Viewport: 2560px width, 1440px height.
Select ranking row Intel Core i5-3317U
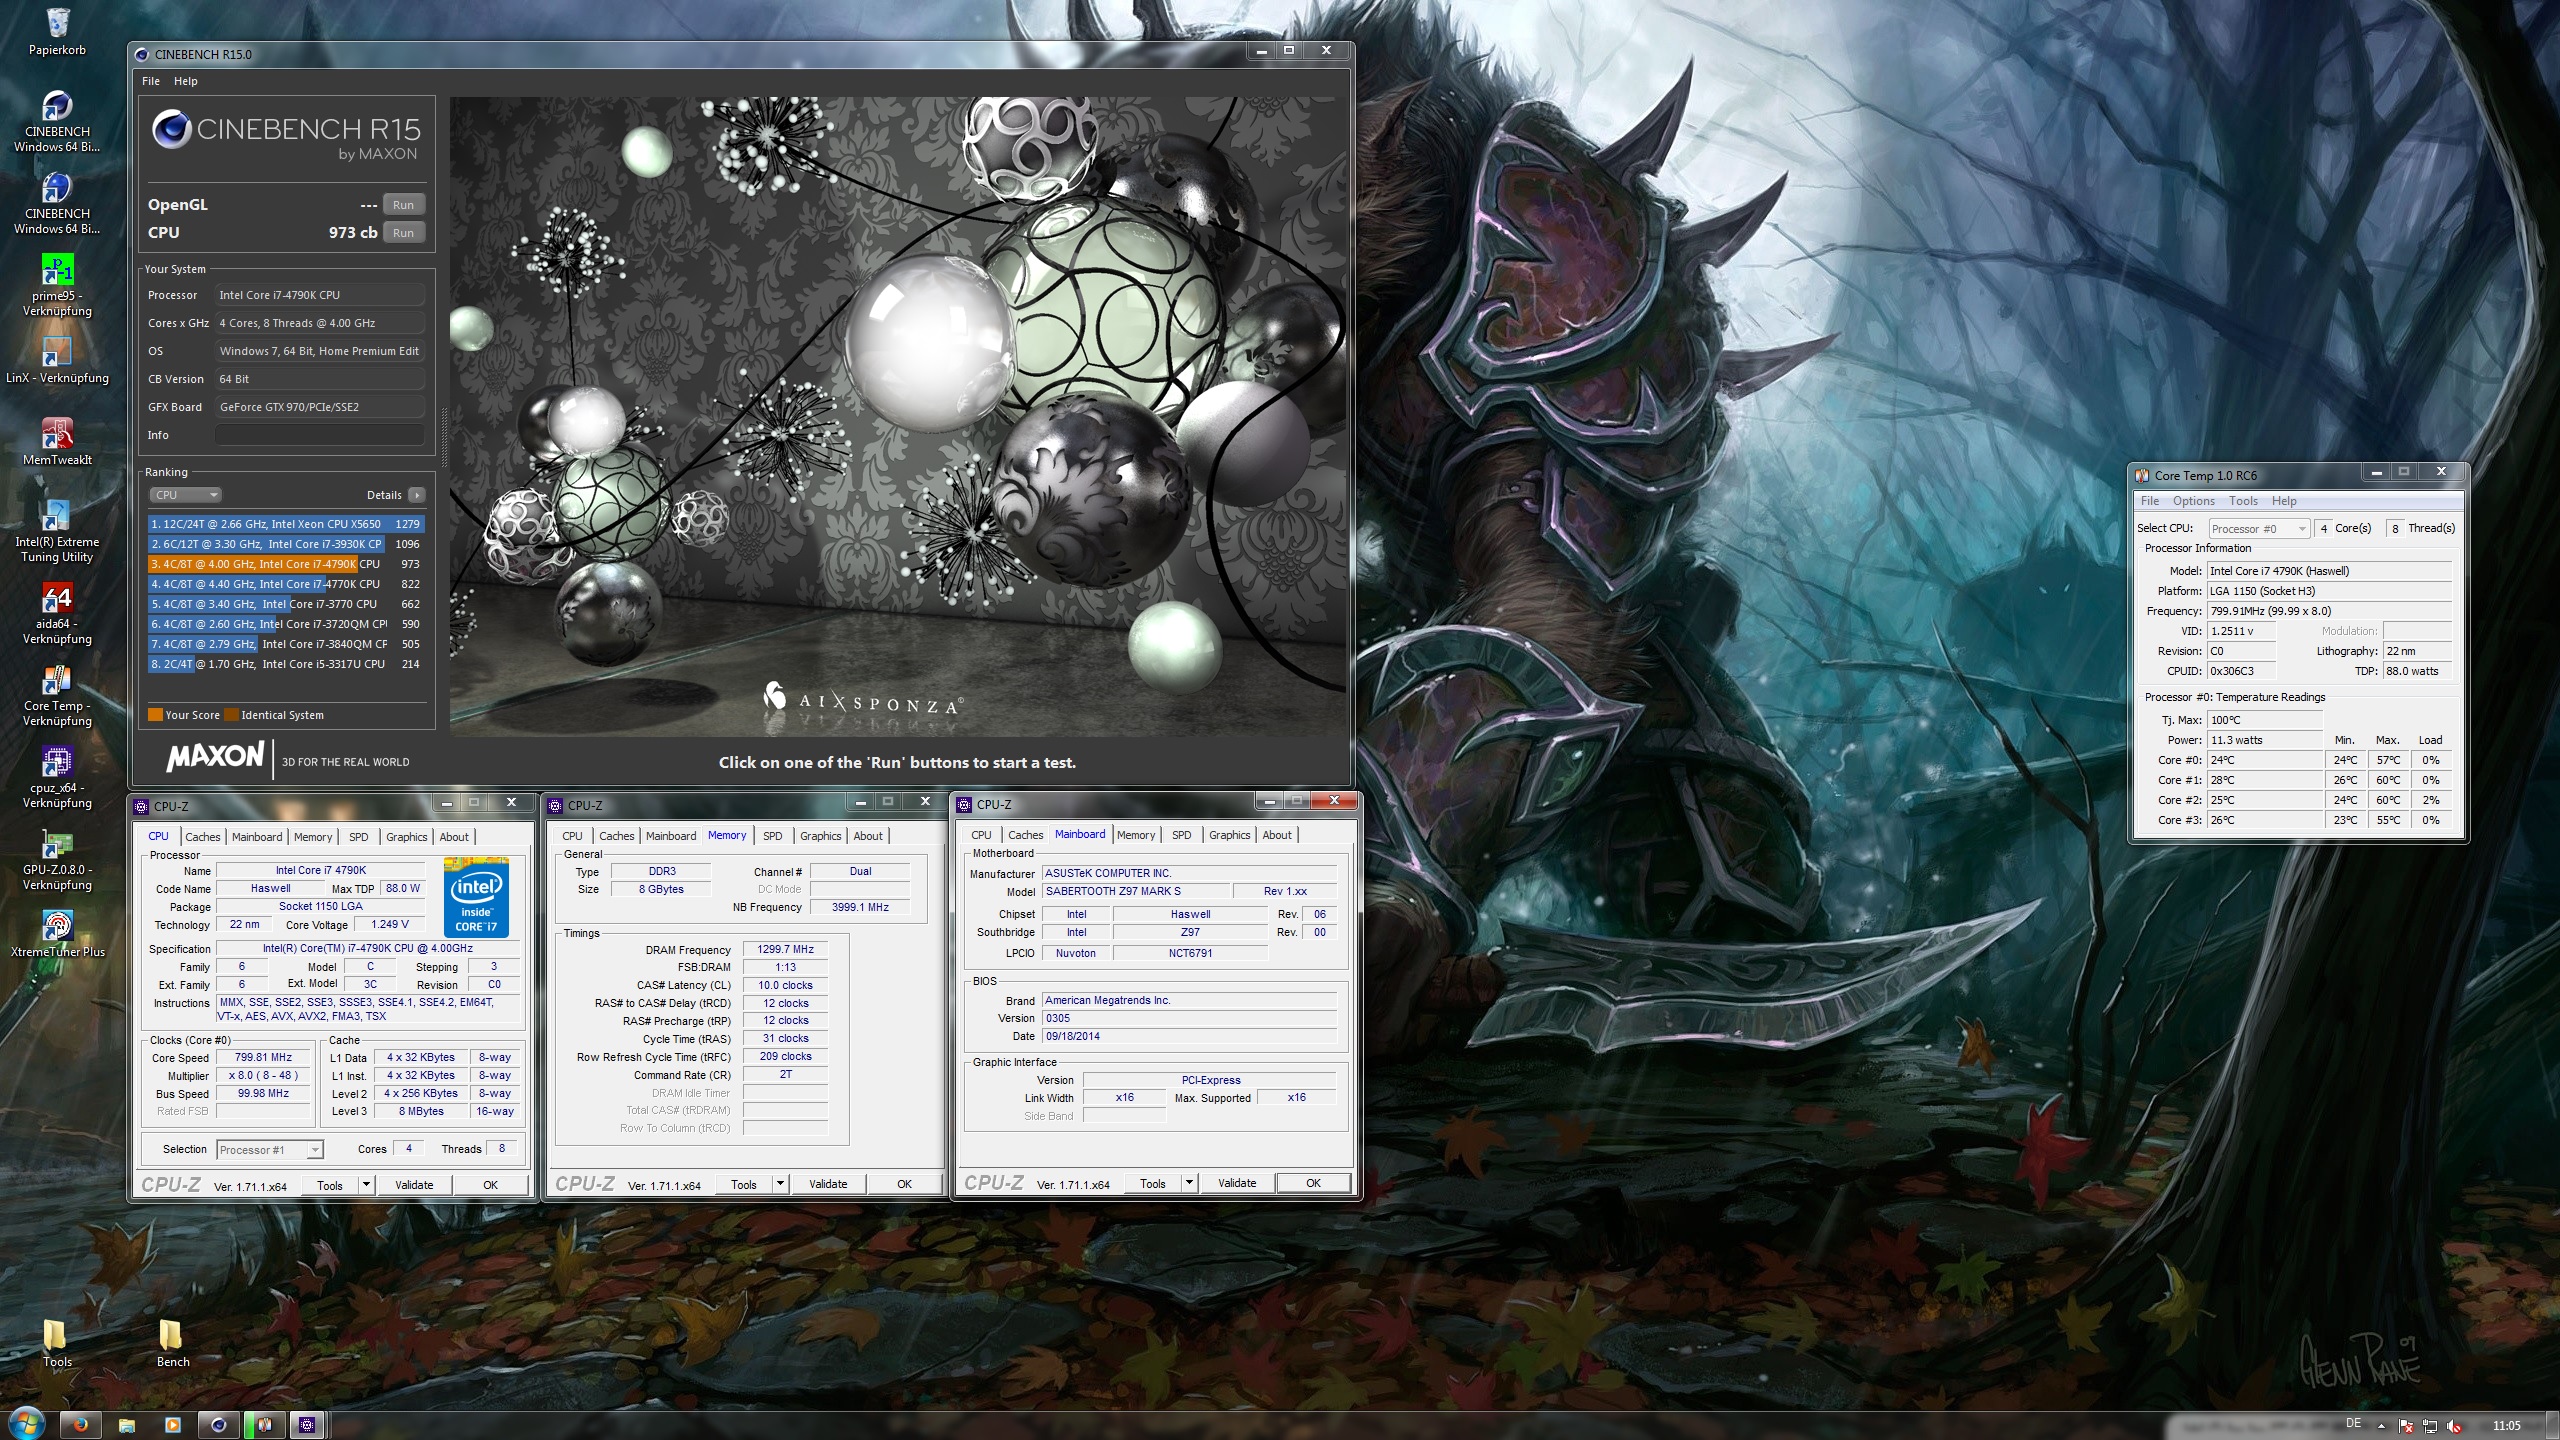(x=286, y=664)
